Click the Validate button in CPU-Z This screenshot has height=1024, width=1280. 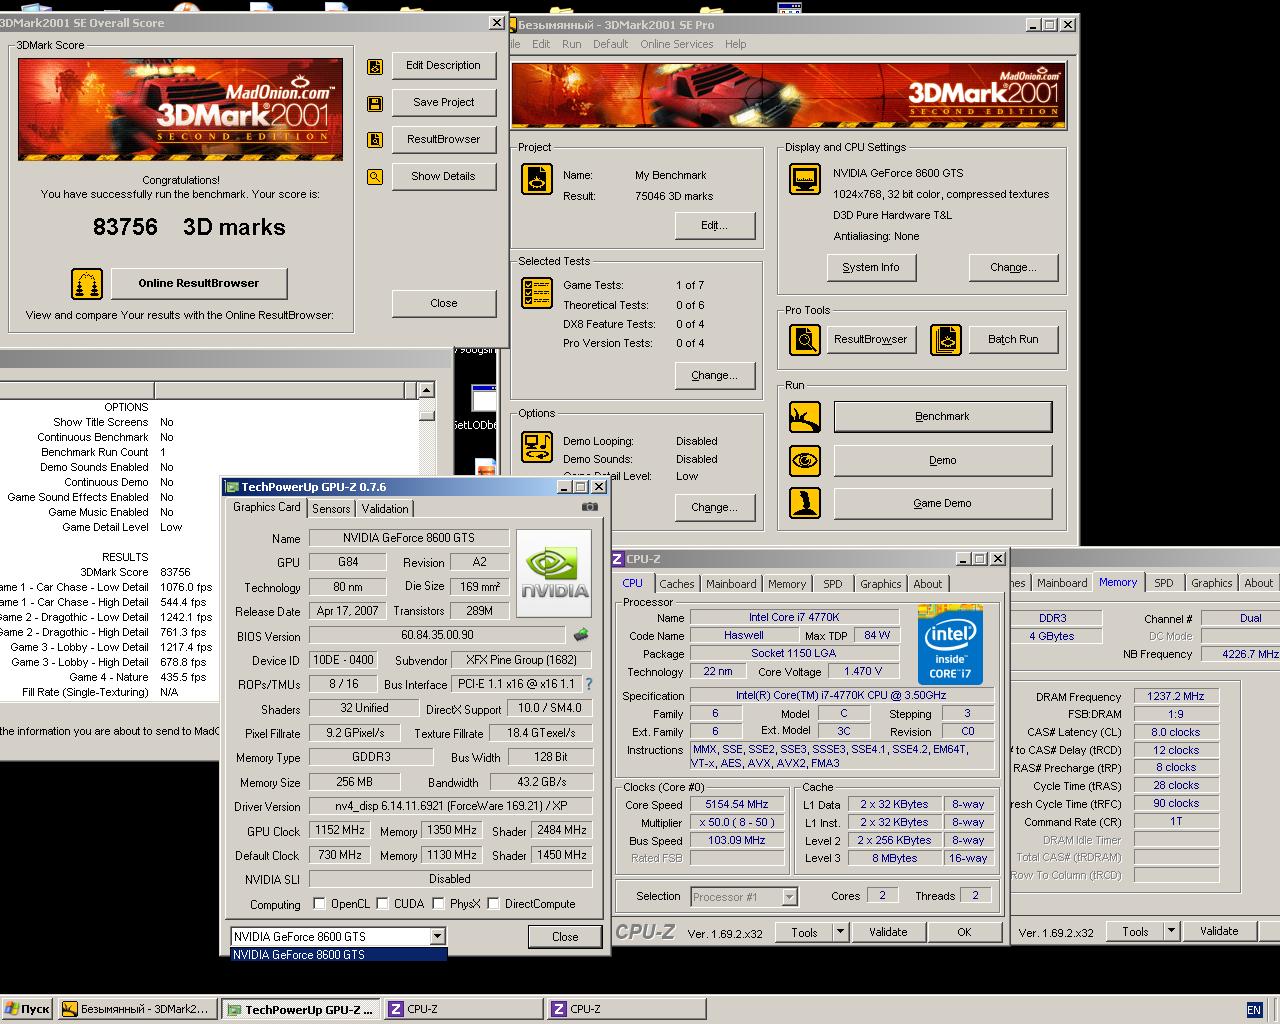tap(888, 932)
